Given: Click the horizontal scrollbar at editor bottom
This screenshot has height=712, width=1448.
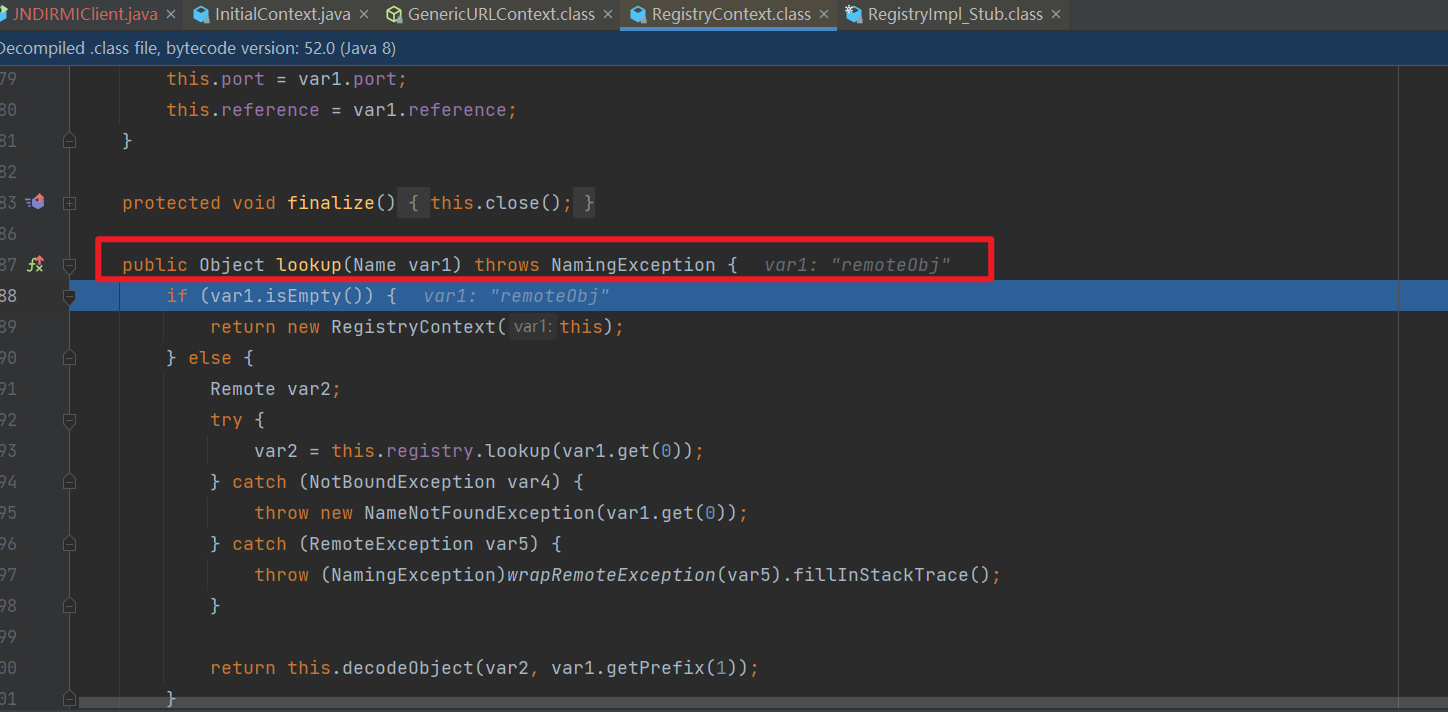Looking at the screenshot, I should pyautogui.click(x=700, y=704).
